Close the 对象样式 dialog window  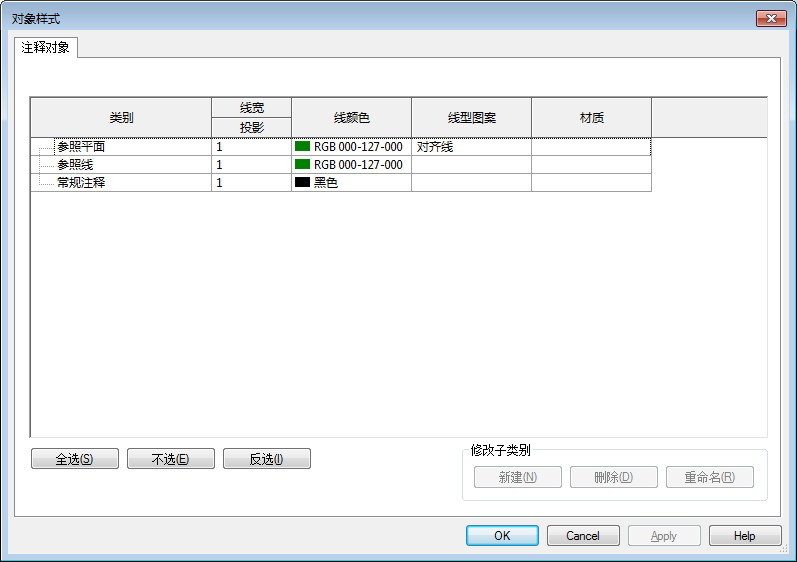point(771,19)
